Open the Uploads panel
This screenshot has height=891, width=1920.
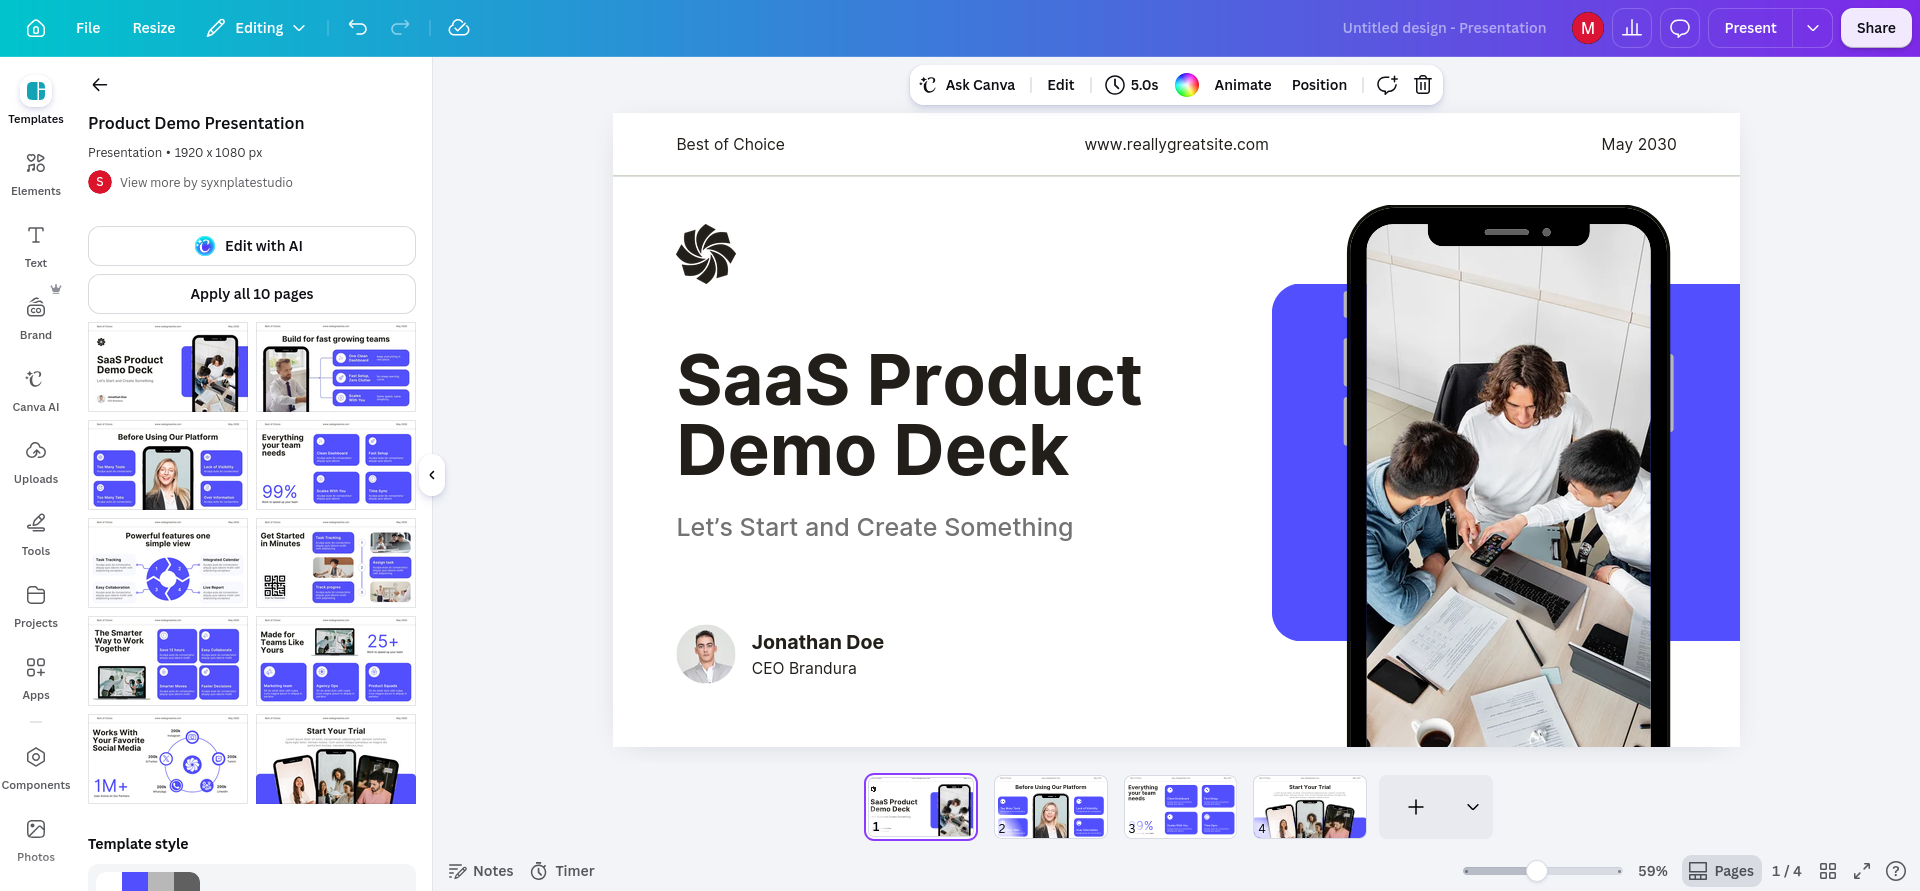pos(36,462)
